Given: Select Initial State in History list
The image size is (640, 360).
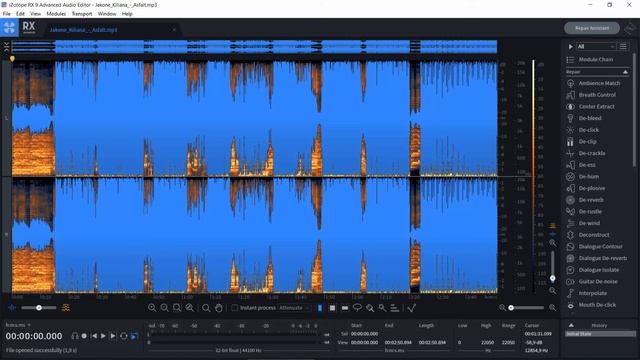Looking at the screenshot, I should 600,334.
